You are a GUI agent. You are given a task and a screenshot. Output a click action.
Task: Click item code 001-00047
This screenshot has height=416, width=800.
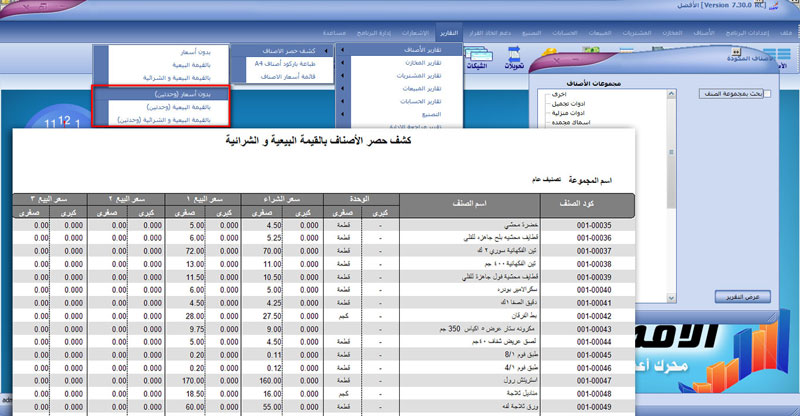(594, 381)
